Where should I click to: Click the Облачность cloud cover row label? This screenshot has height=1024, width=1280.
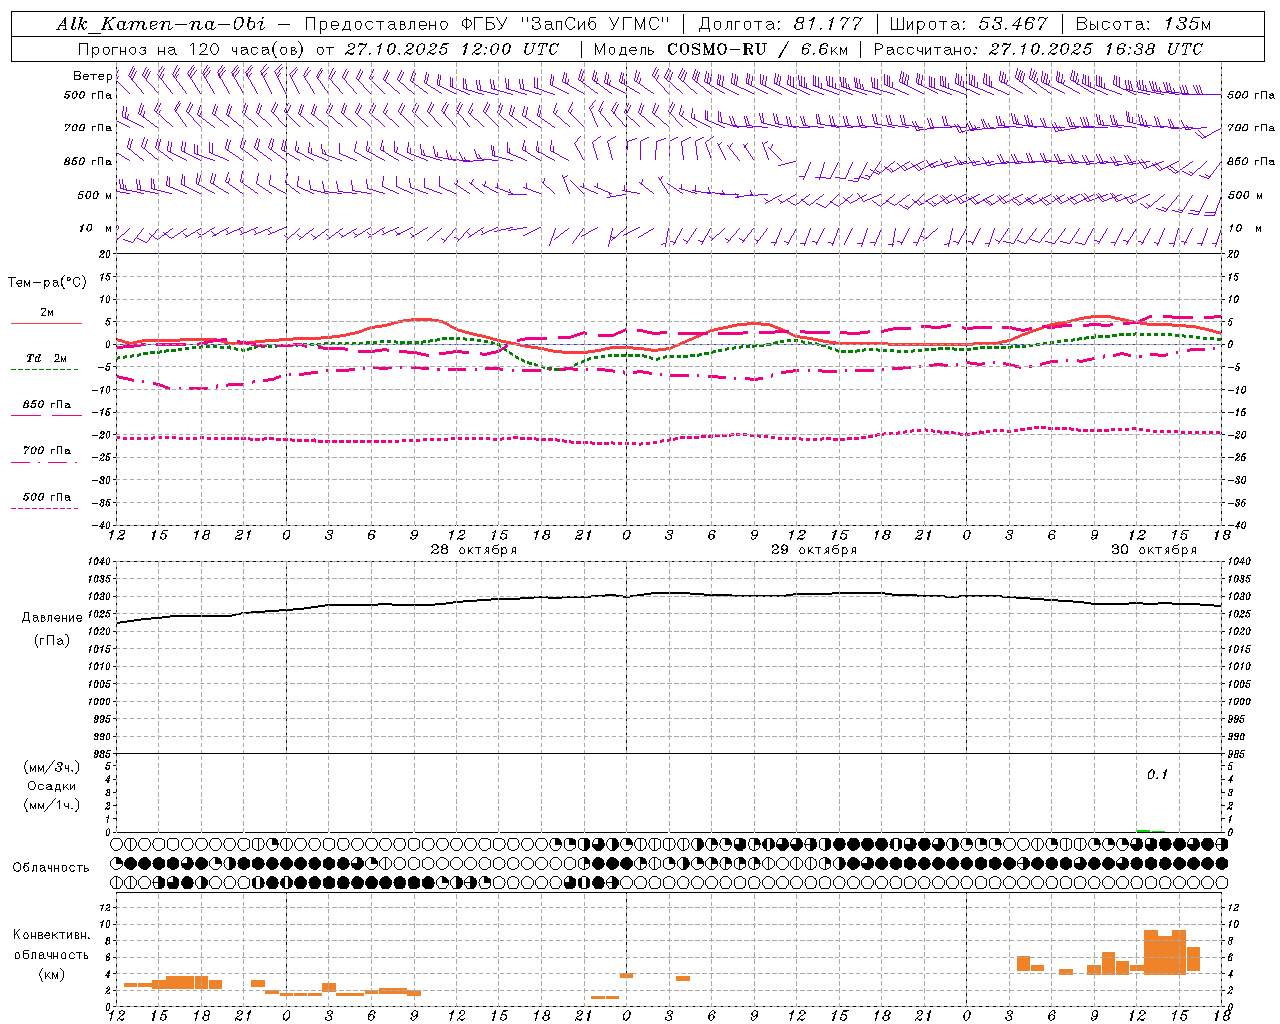[51, 868]
